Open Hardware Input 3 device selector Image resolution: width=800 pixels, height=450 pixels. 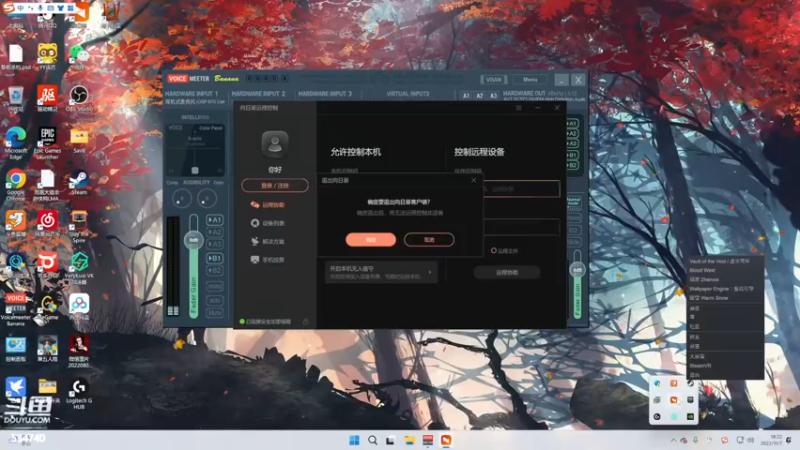point(325,94)
